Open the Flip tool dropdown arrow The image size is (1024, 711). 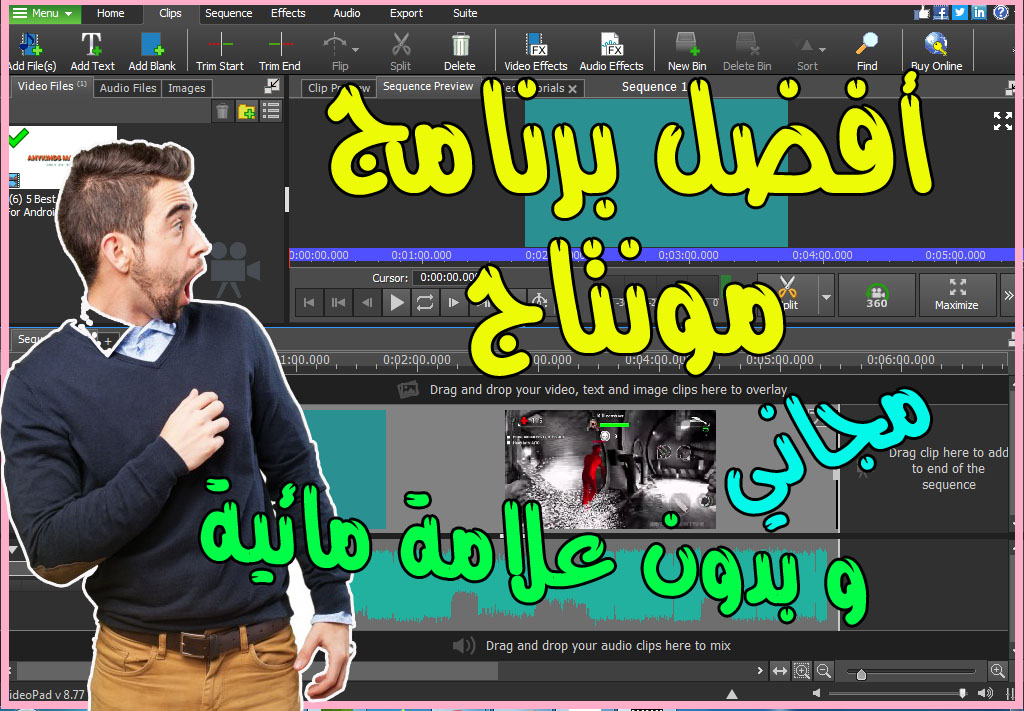[x=356, y=49]
